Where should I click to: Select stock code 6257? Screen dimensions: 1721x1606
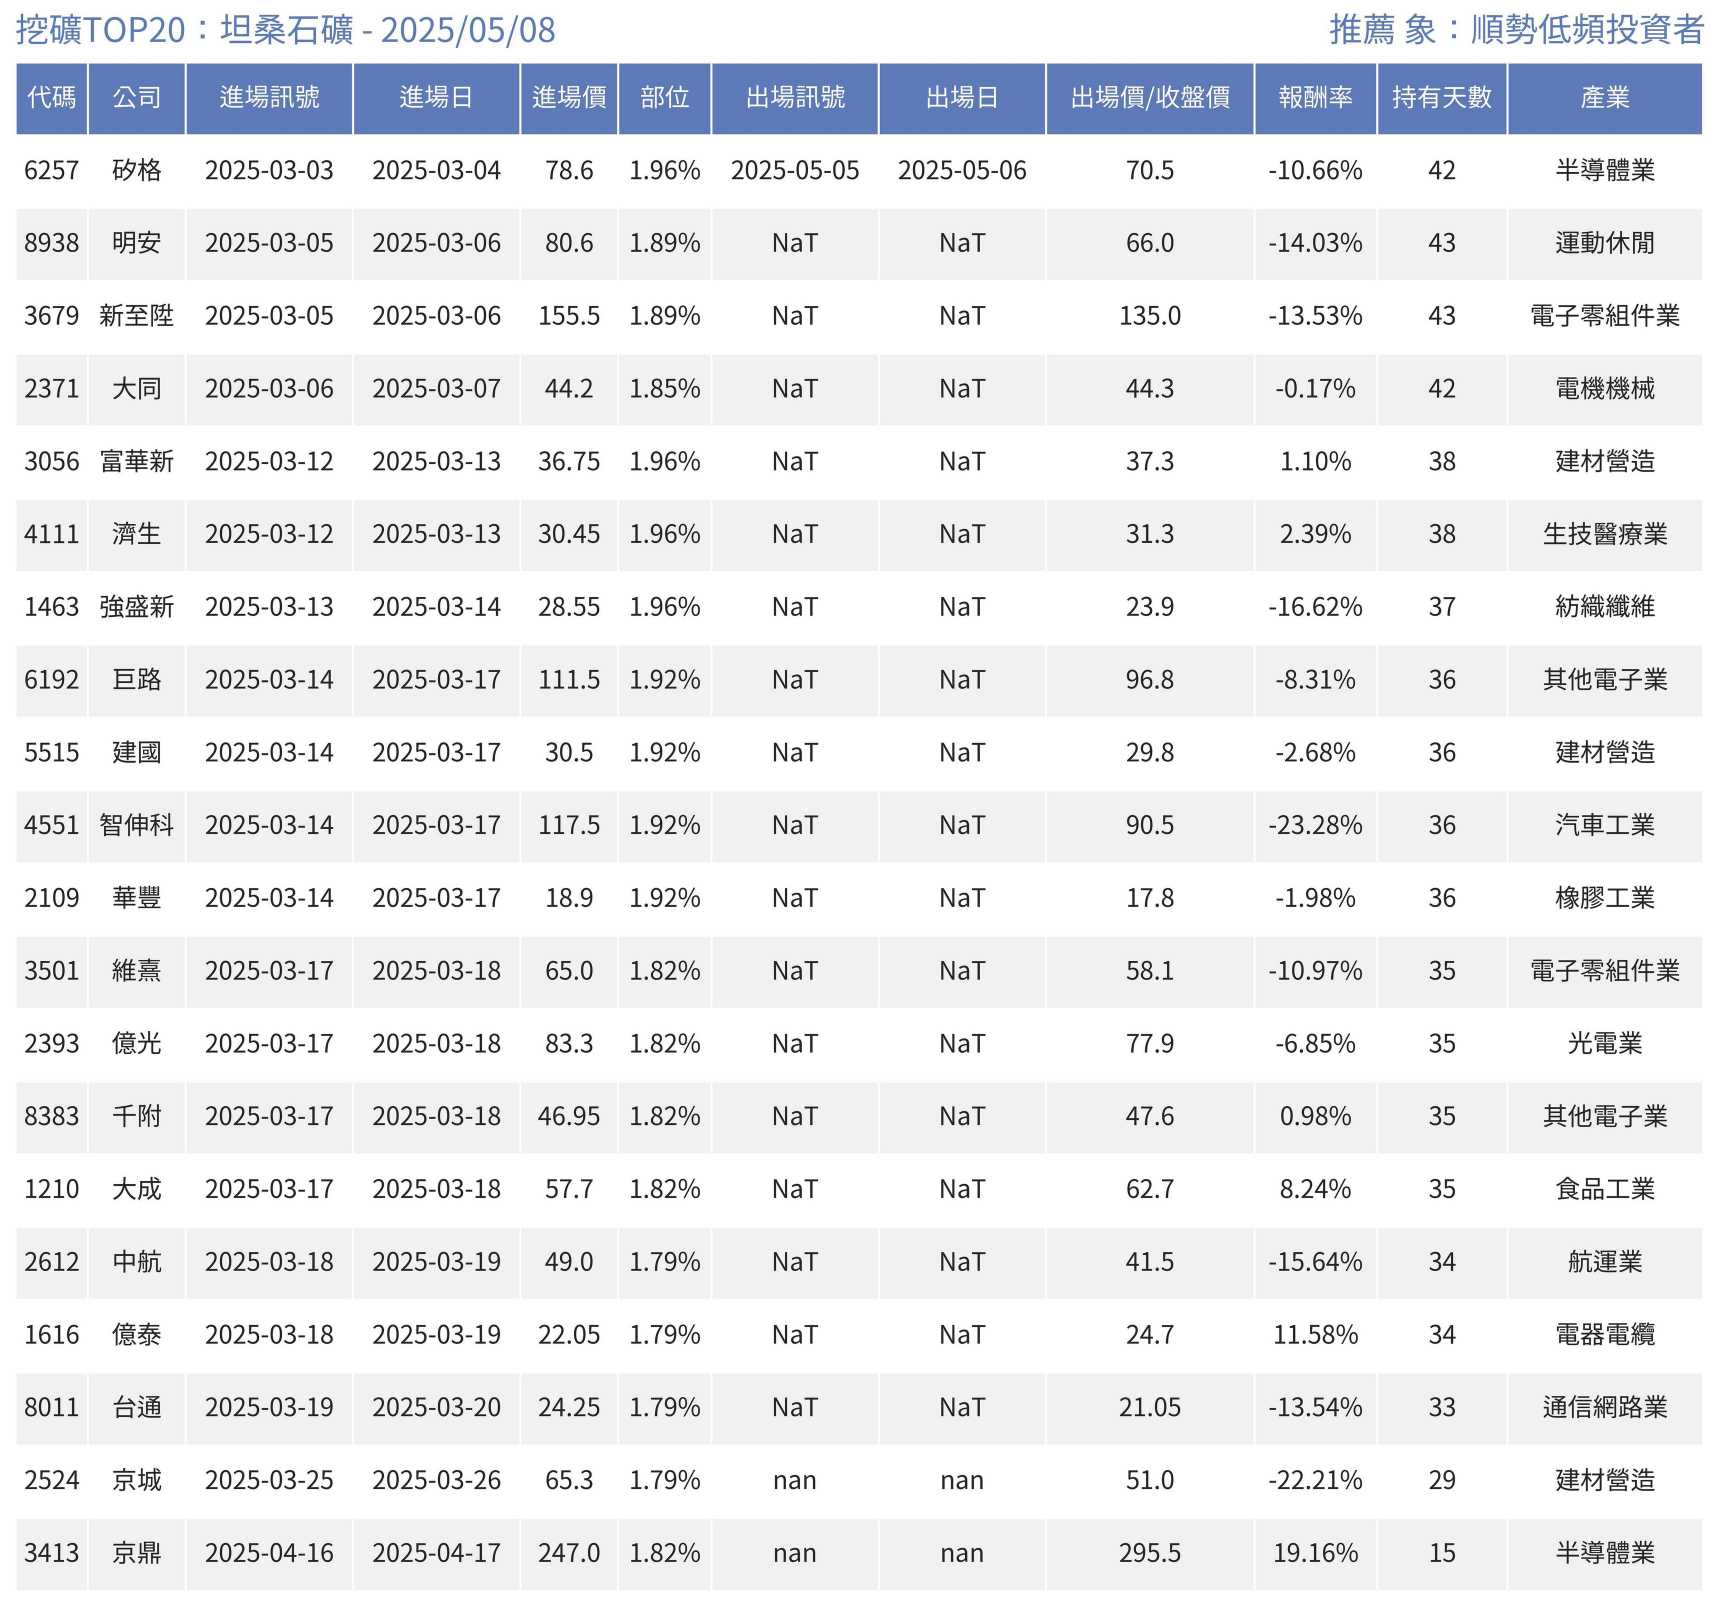[52, 171]
